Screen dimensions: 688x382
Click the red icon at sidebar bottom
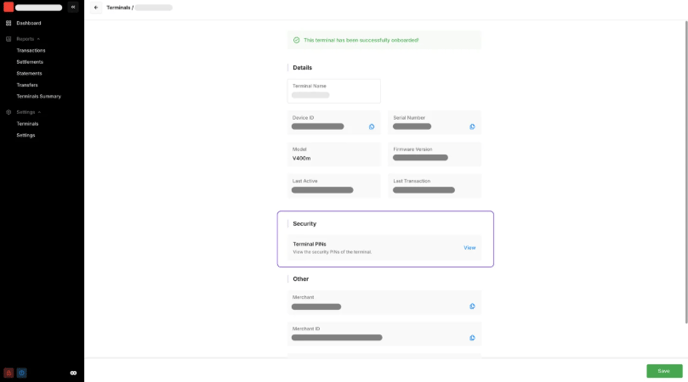[x=8, y=373]
